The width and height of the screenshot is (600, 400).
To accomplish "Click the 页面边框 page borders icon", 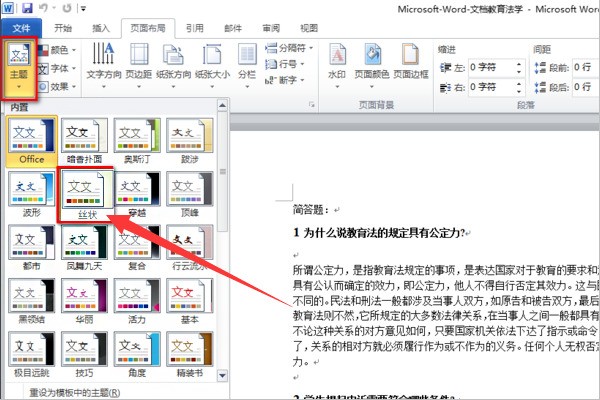I will [409, 58].
